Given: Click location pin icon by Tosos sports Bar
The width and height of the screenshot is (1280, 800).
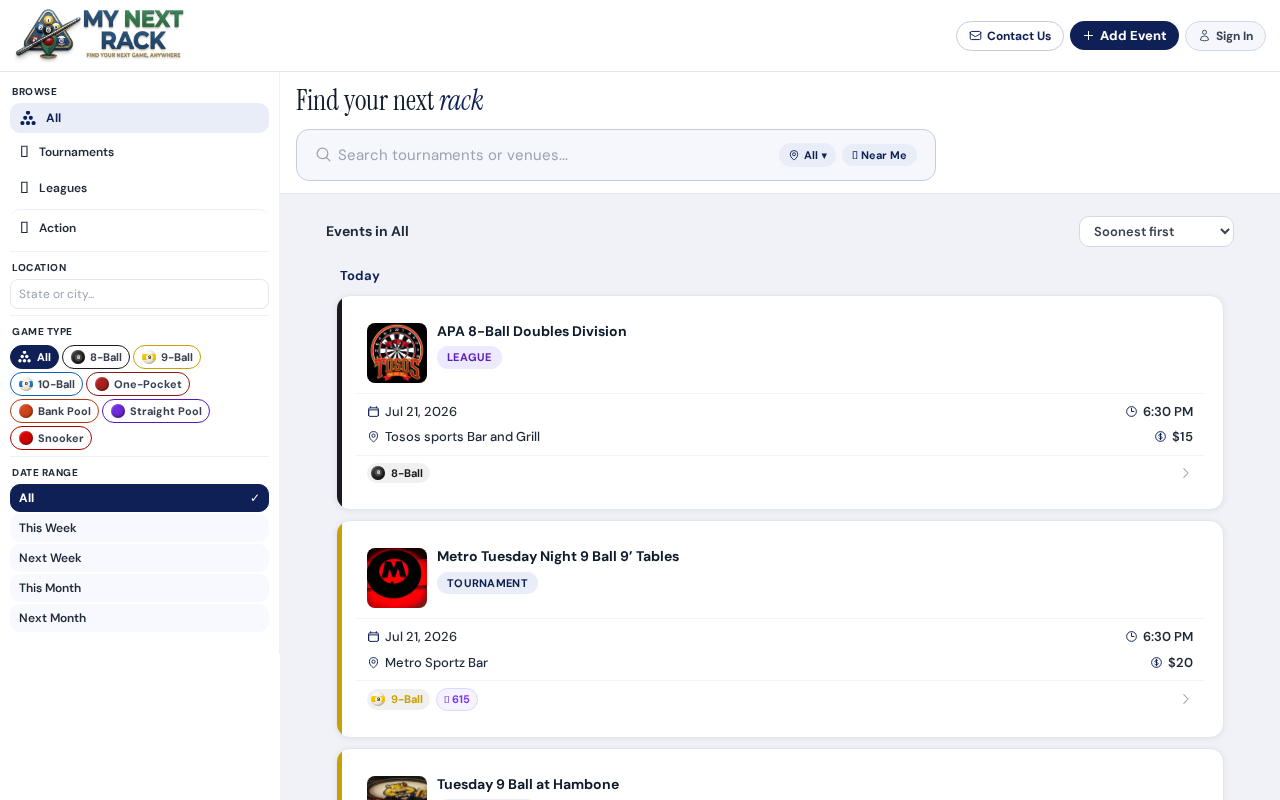Looking at the screenshot, I should [x=374, y=437].
